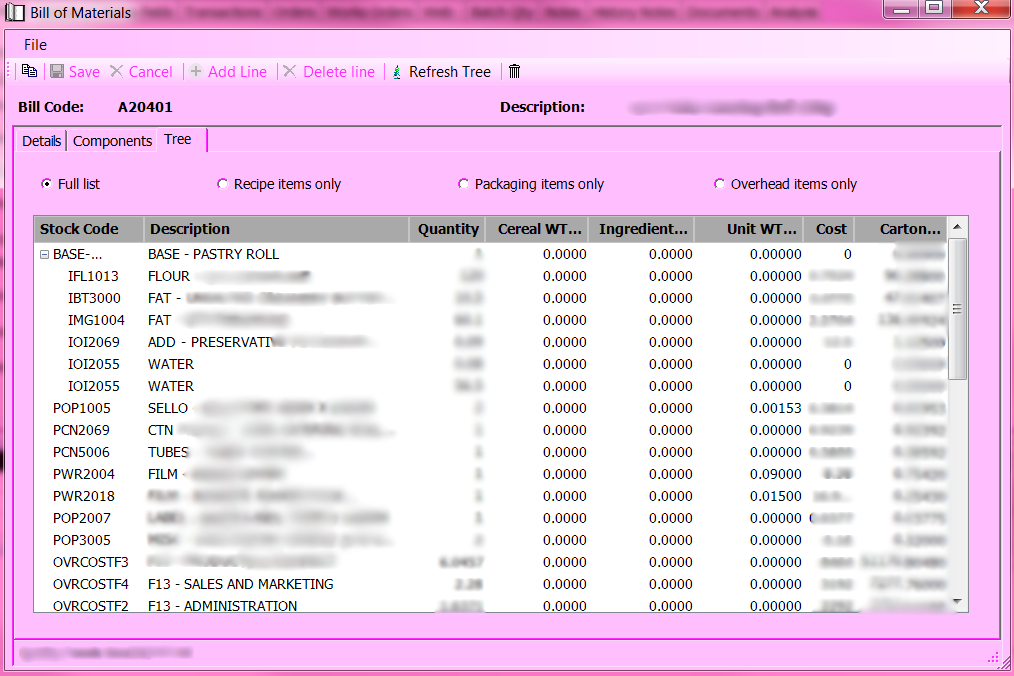Click the Unit WT column header

750,229
